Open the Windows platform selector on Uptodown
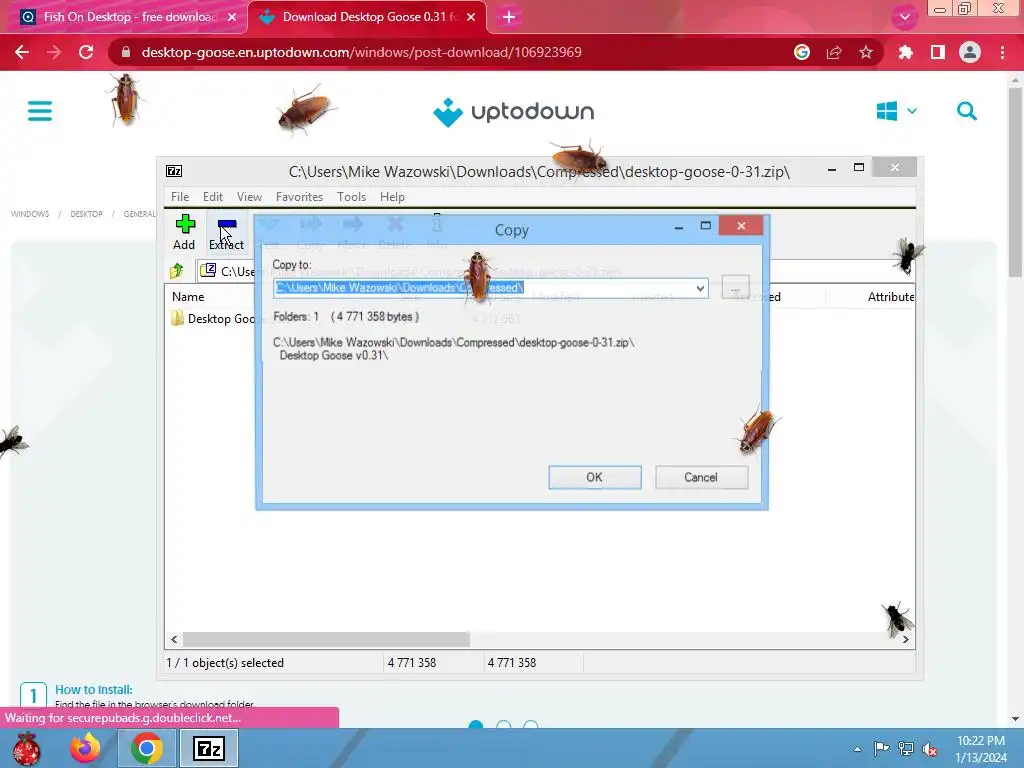 (896, 111)
